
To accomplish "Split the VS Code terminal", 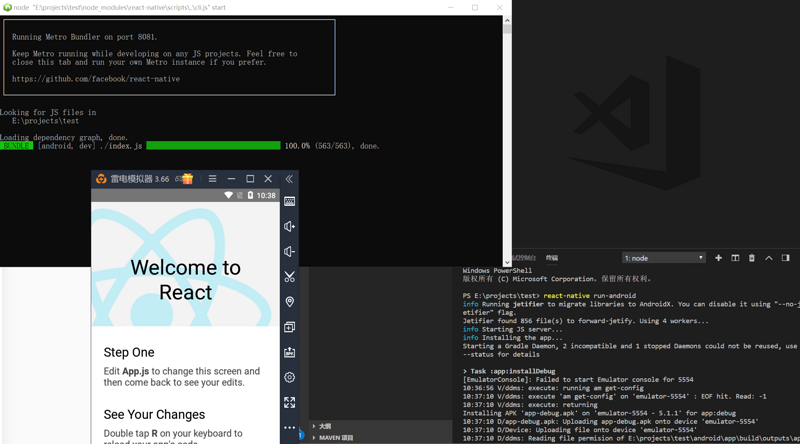I will [x=735, y=258].
